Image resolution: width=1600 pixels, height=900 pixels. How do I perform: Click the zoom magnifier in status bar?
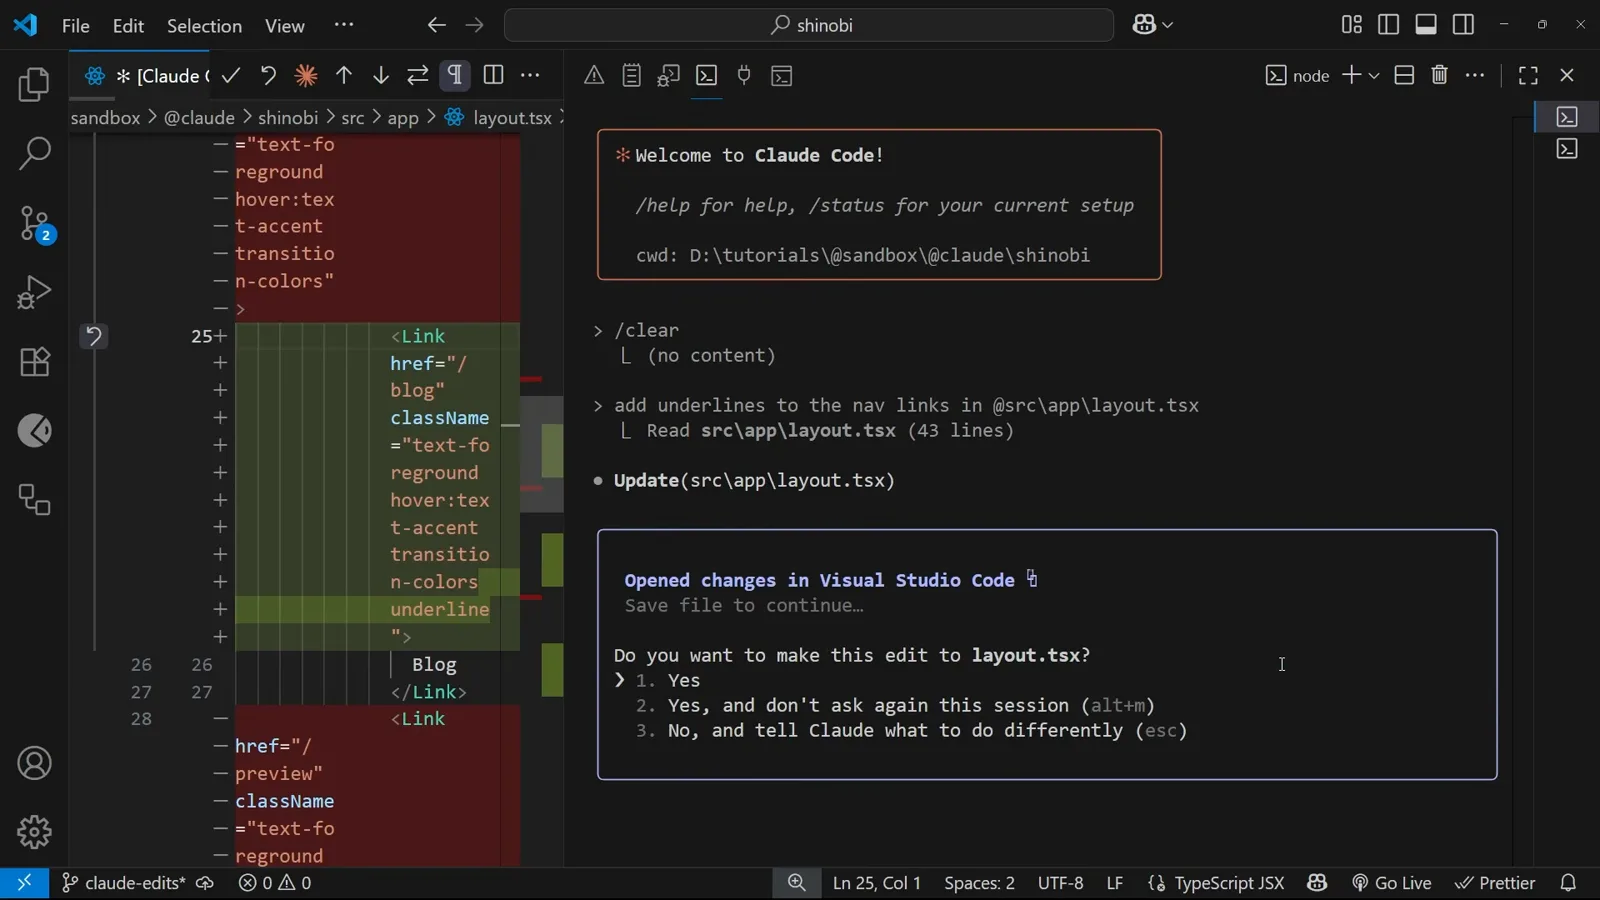click(796, 883)
